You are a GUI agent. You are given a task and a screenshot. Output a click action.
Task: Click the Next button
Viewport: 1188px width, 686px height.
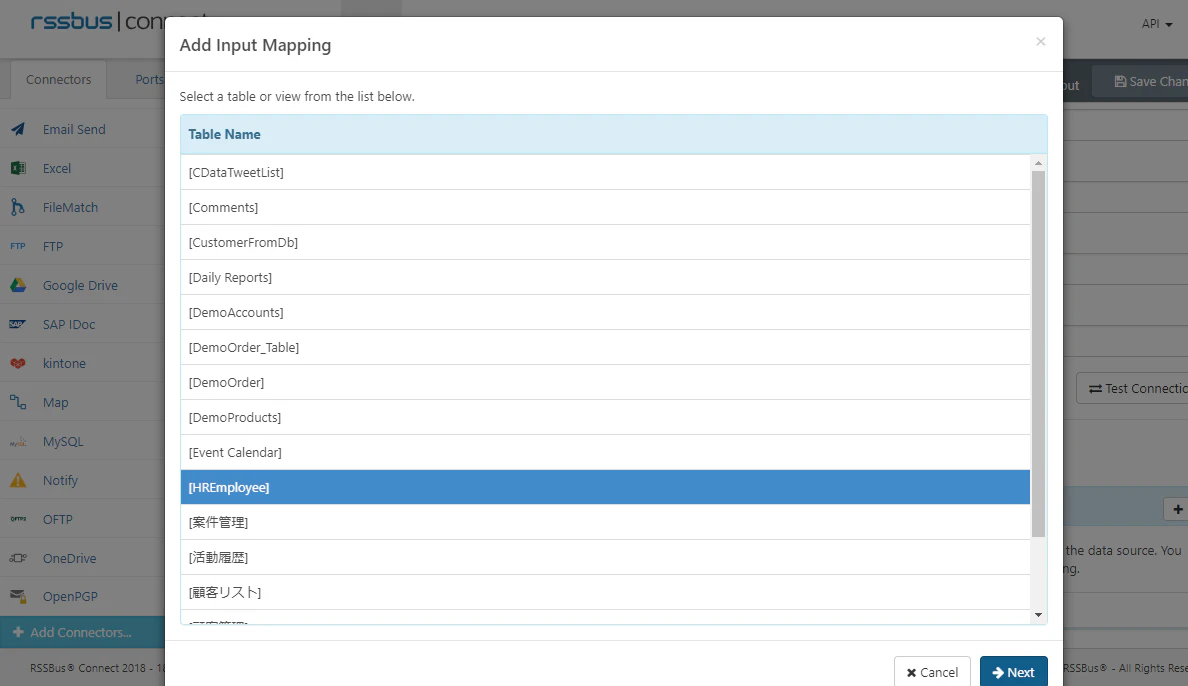coord(1014,672)
